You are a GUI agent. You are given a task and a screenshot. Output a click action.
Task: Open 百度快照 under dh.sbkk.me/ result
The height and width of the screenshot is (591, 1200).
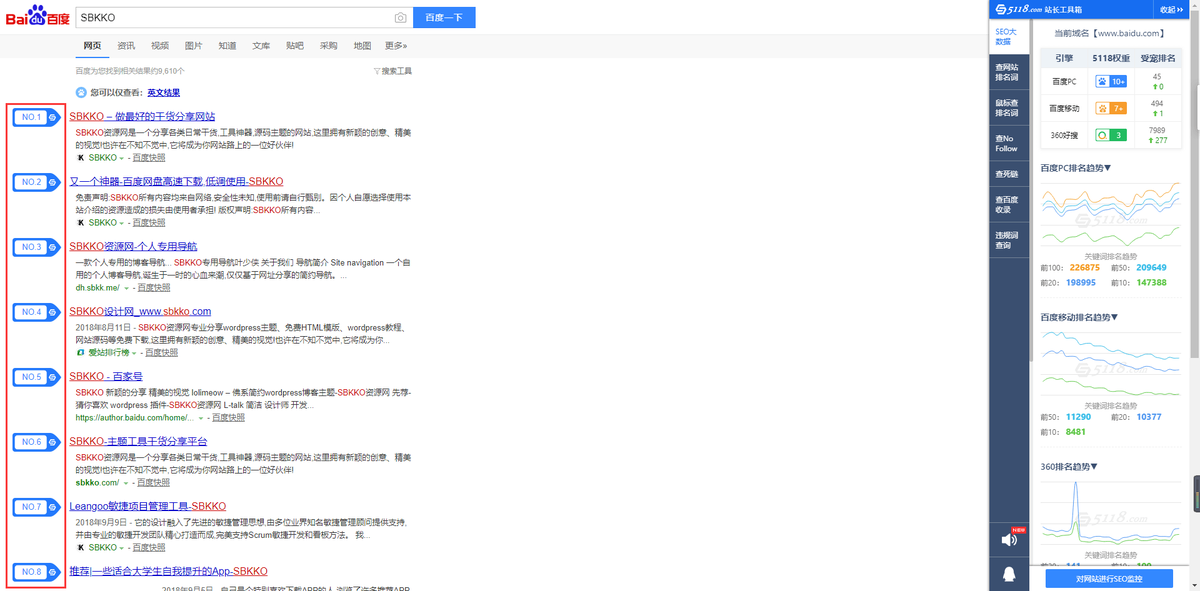tap(153, 288)
